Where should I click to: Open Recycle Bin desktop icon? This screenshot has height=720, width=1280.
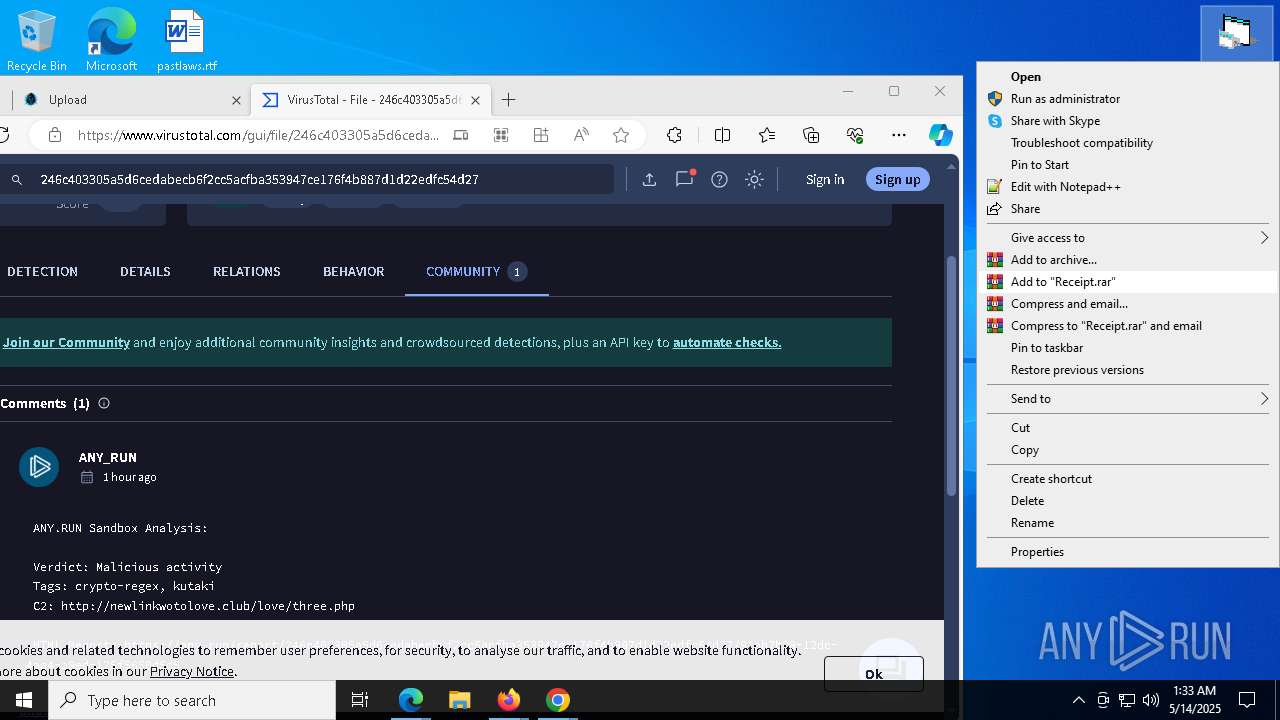(36, 40)
